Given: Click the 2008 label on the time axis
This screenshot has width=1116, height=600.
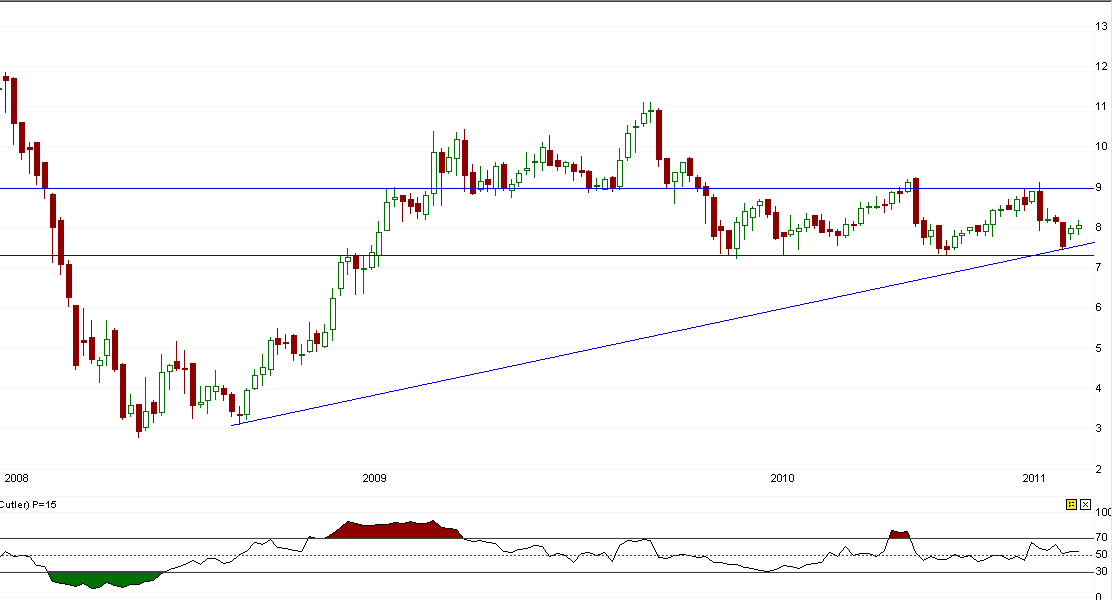Looking at the screenshot, I should click(16, 478).
